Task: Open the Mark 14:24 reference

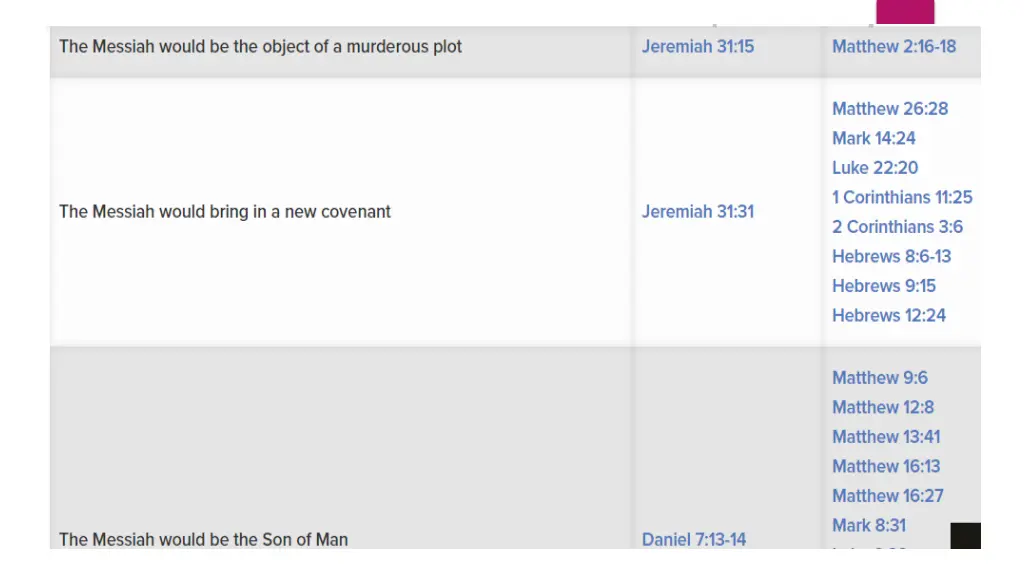Action: (874, 138)
